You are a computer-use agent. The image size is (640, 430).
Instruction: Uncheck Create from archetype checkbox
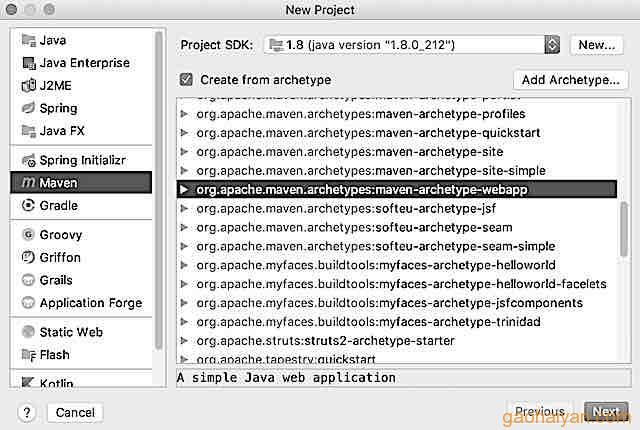pos(186,80)
